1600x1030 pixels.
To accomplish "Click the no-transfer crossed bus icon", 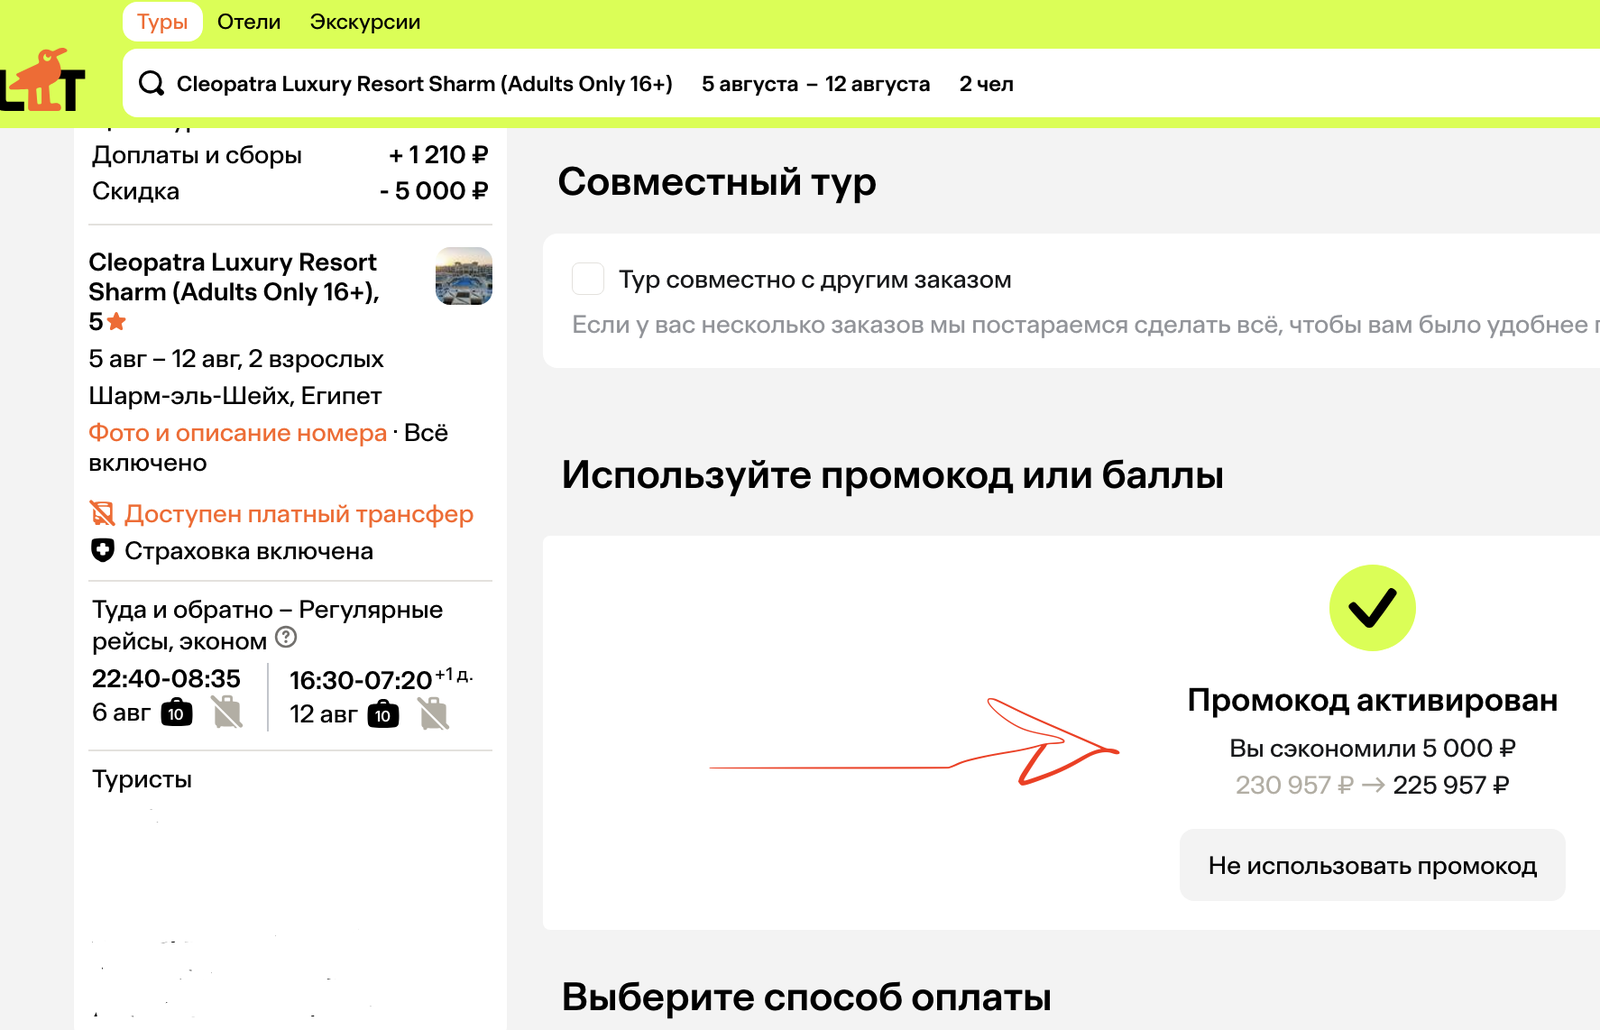I will click(102, 514).
